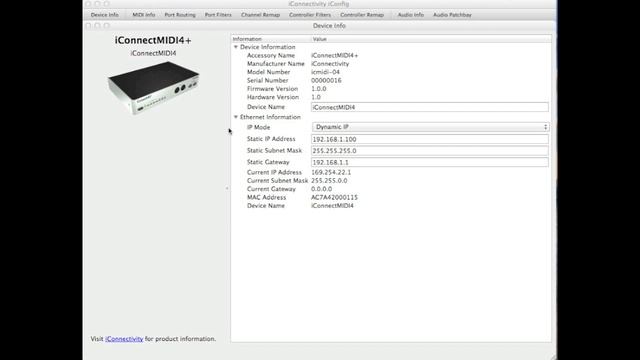640x360 pixels.
Task: Edit the Device Name field
Action: [x=430, y=107]
